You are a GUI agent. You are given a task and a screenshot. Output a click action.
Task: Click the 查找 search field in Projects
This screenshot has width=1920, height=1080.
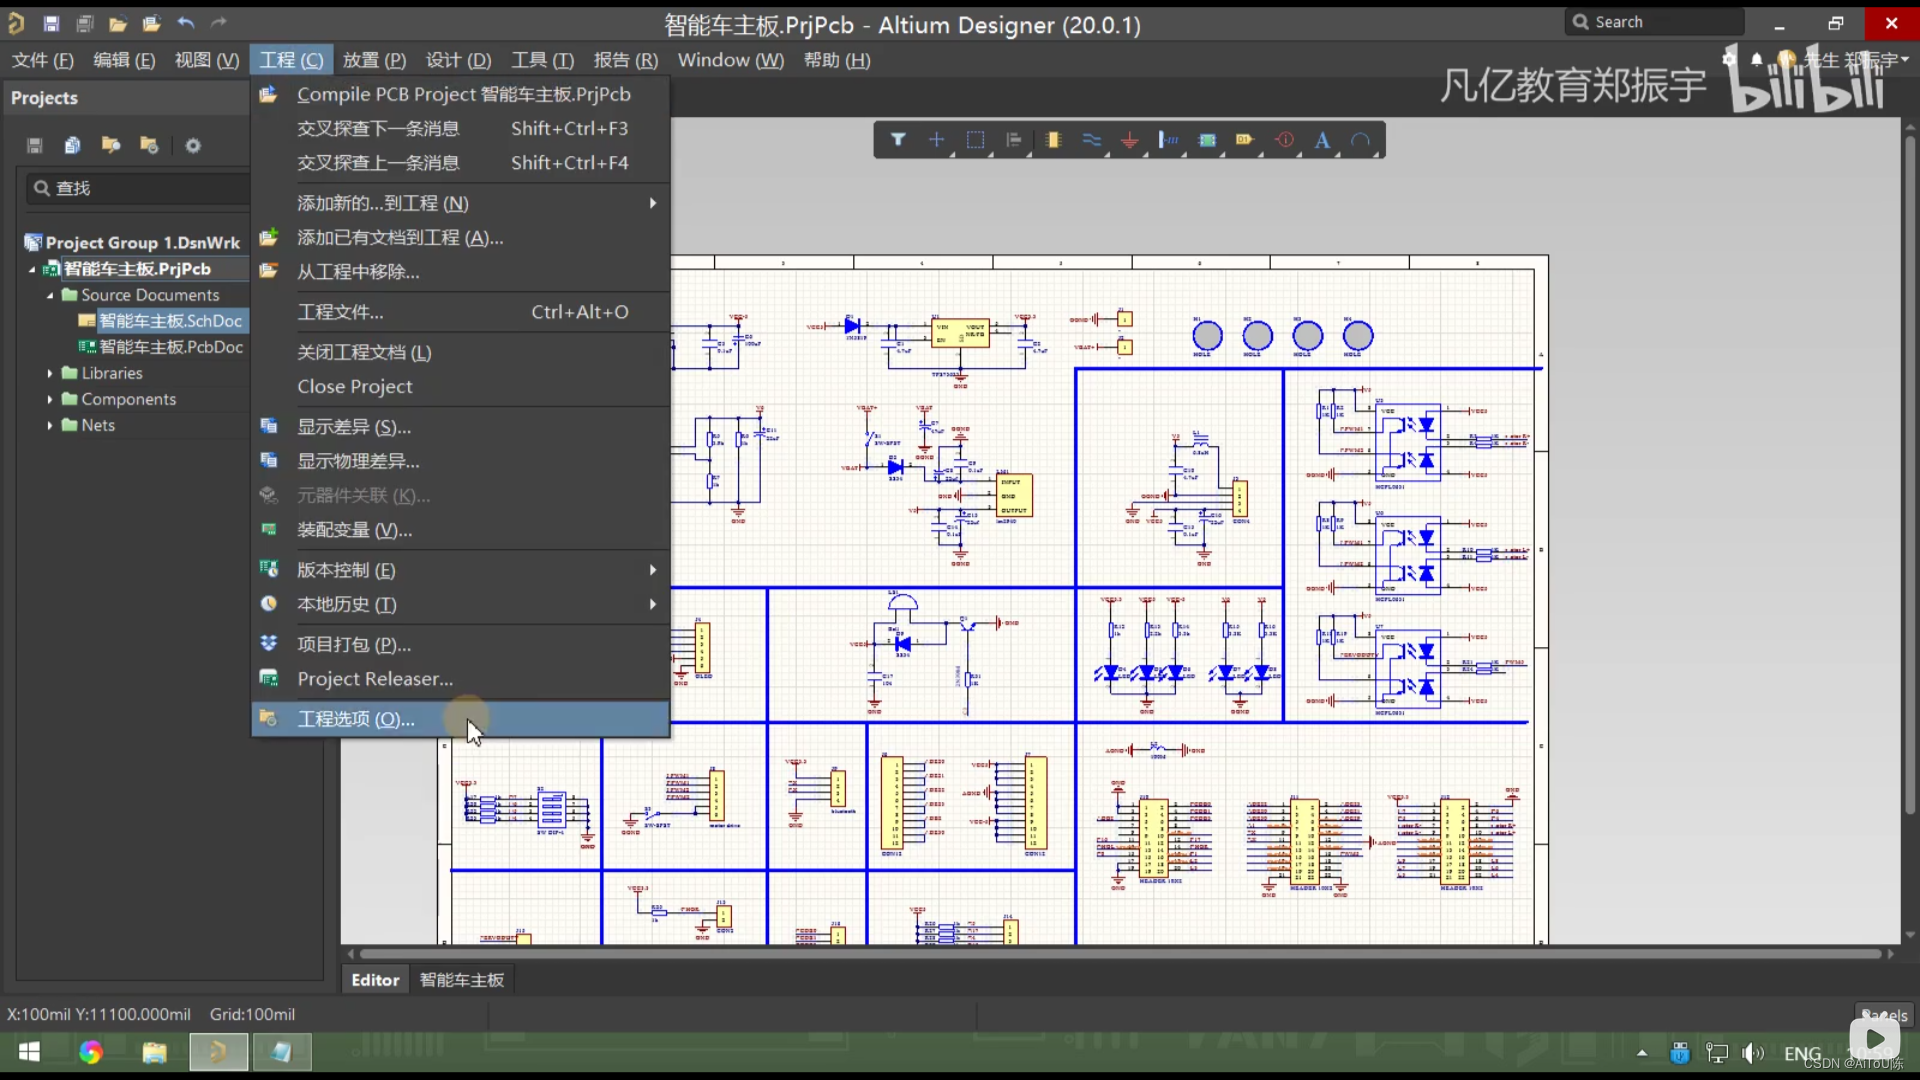click(140, 188)
